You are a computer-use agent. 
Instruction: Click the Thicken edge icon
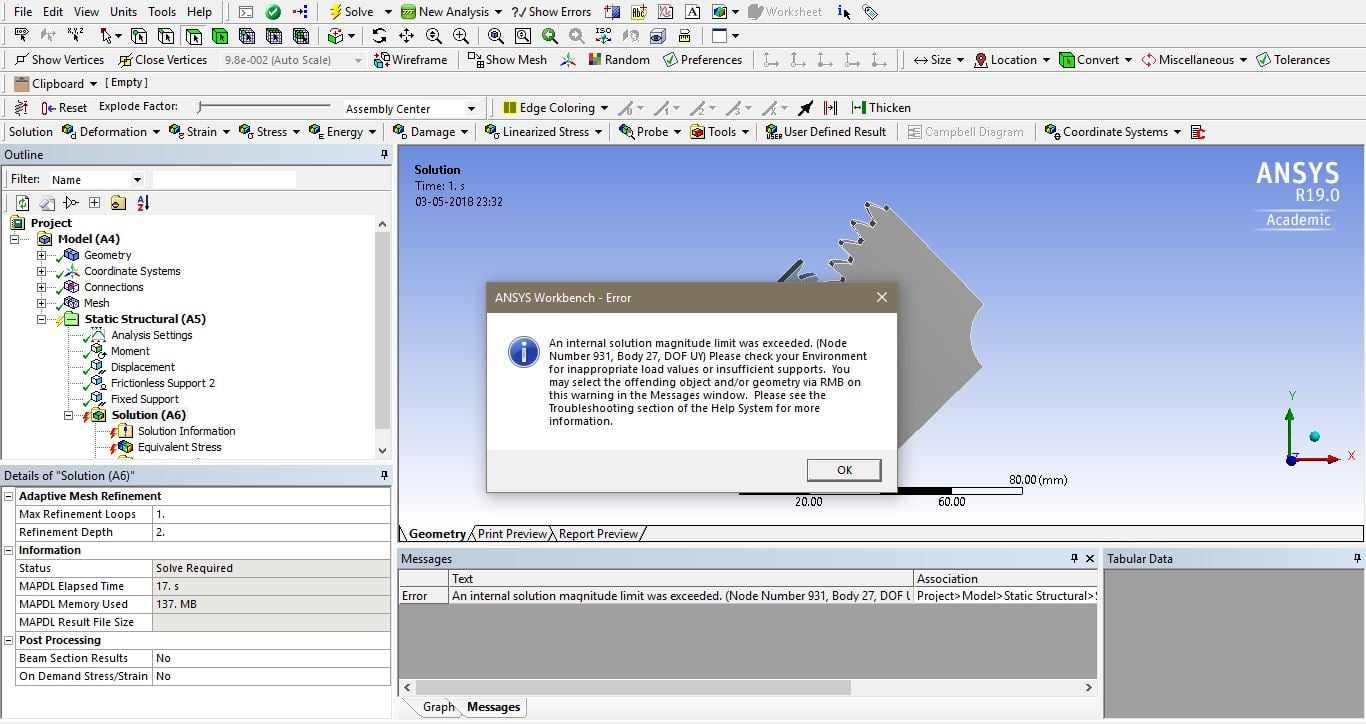pyautogui.click(x=858, y=108)
